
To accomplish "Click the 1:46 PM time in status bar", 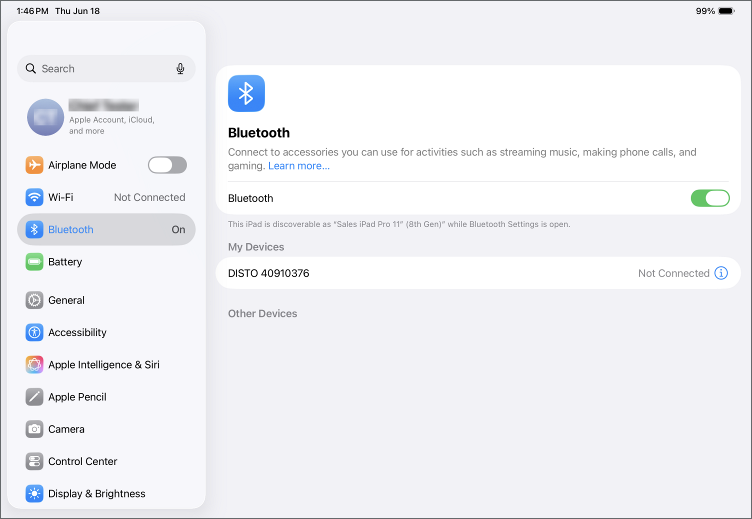I will point(32,11).
